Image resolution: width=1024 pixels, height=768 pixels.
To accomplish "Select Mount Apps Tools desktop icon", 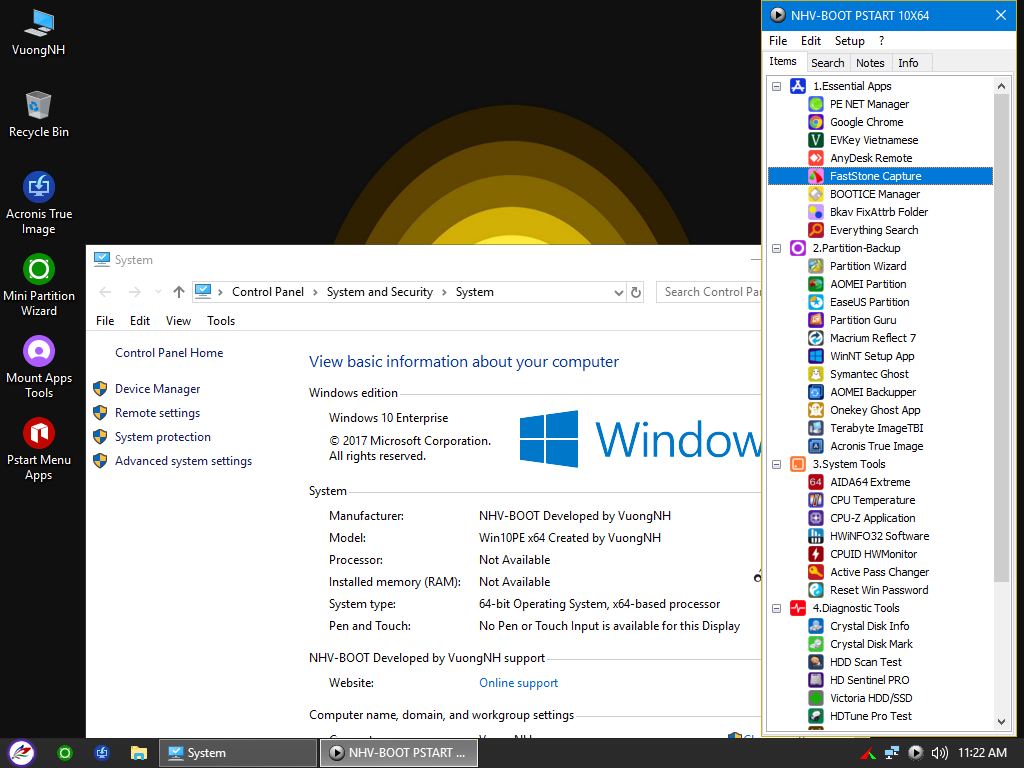I will (39, 367).
